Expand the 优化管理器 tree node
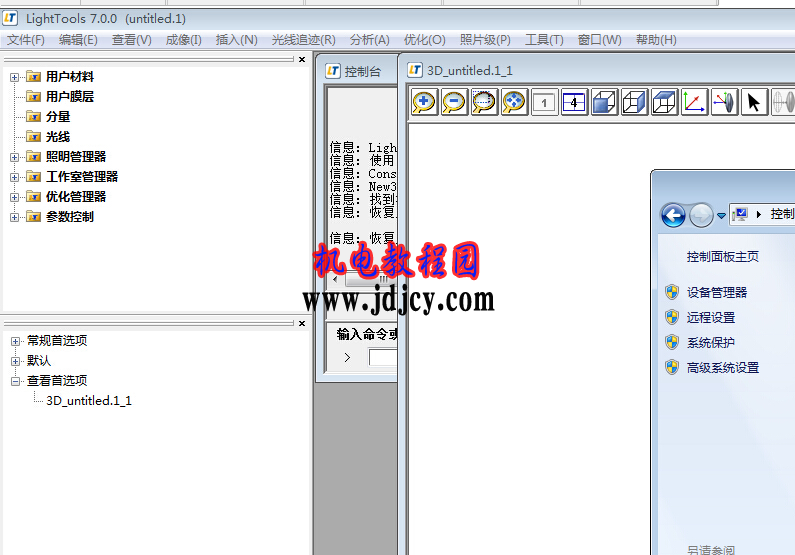 click(15, 198)
